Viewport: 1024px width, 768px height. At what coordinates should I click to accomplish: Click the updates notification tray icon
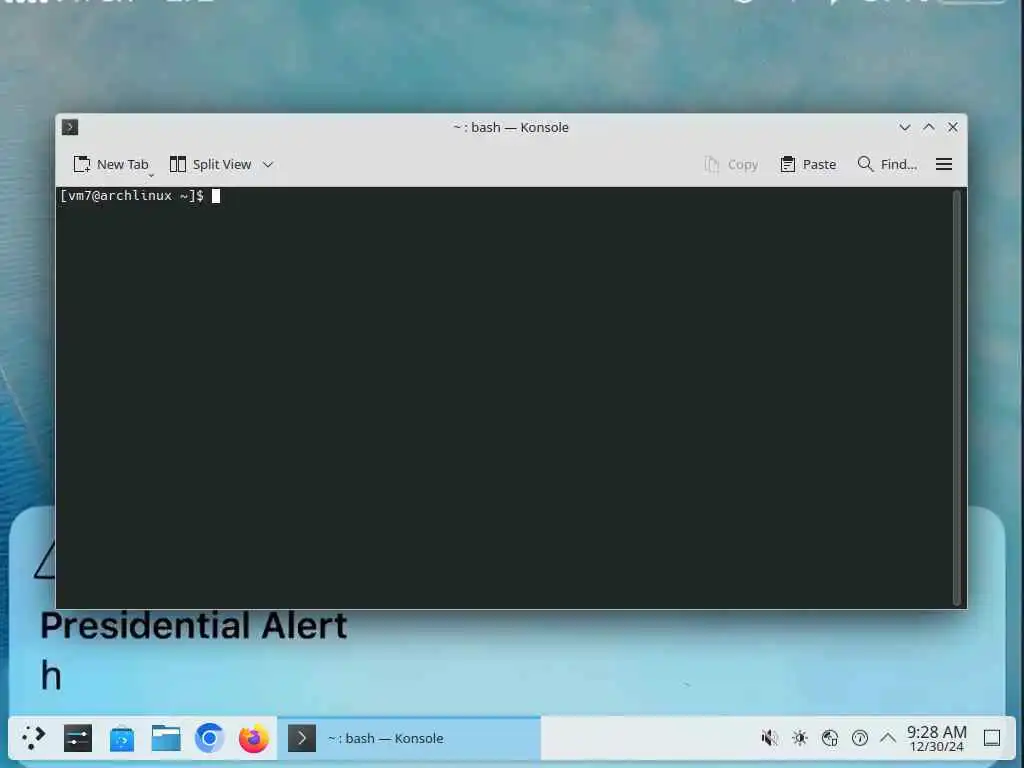tap(859, 738)
